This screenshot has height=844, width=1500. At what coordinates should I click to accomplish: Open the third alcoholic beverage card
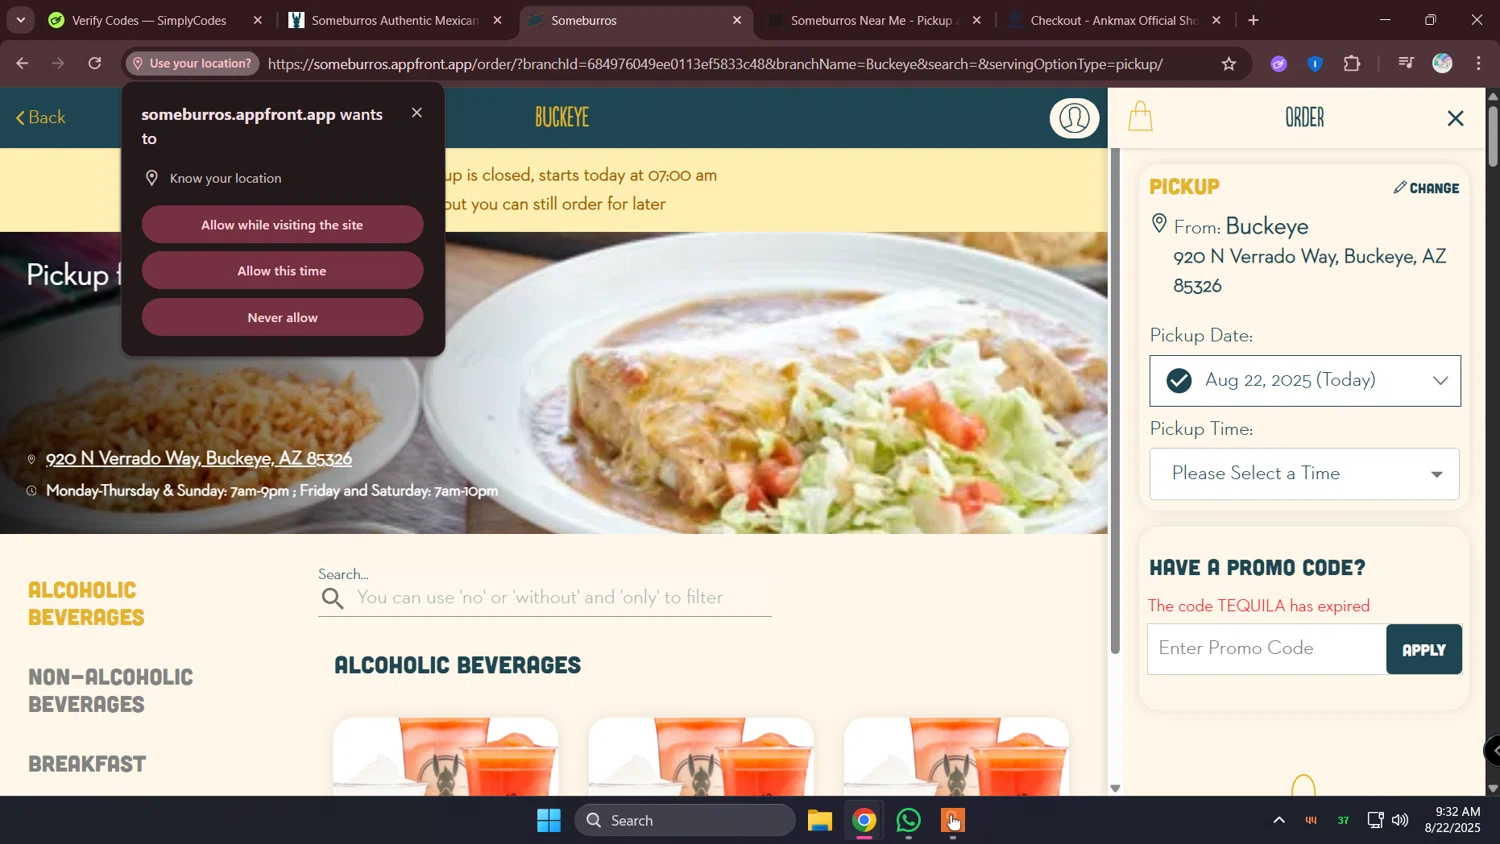[956, 757]
